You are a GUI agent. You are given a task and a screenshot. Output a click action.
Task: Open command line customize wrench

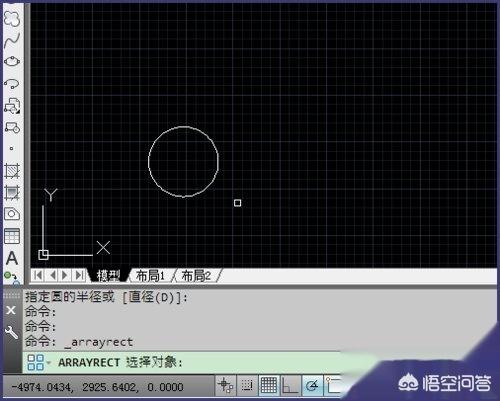pos(11,332)
